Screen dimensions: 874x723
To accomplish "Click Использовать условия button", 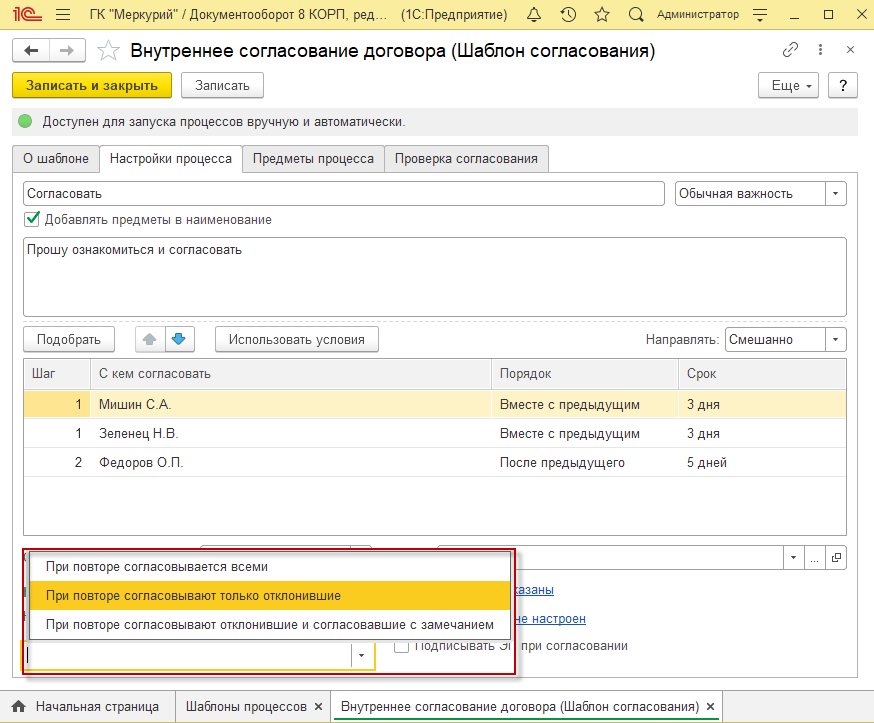I will 297,339.
